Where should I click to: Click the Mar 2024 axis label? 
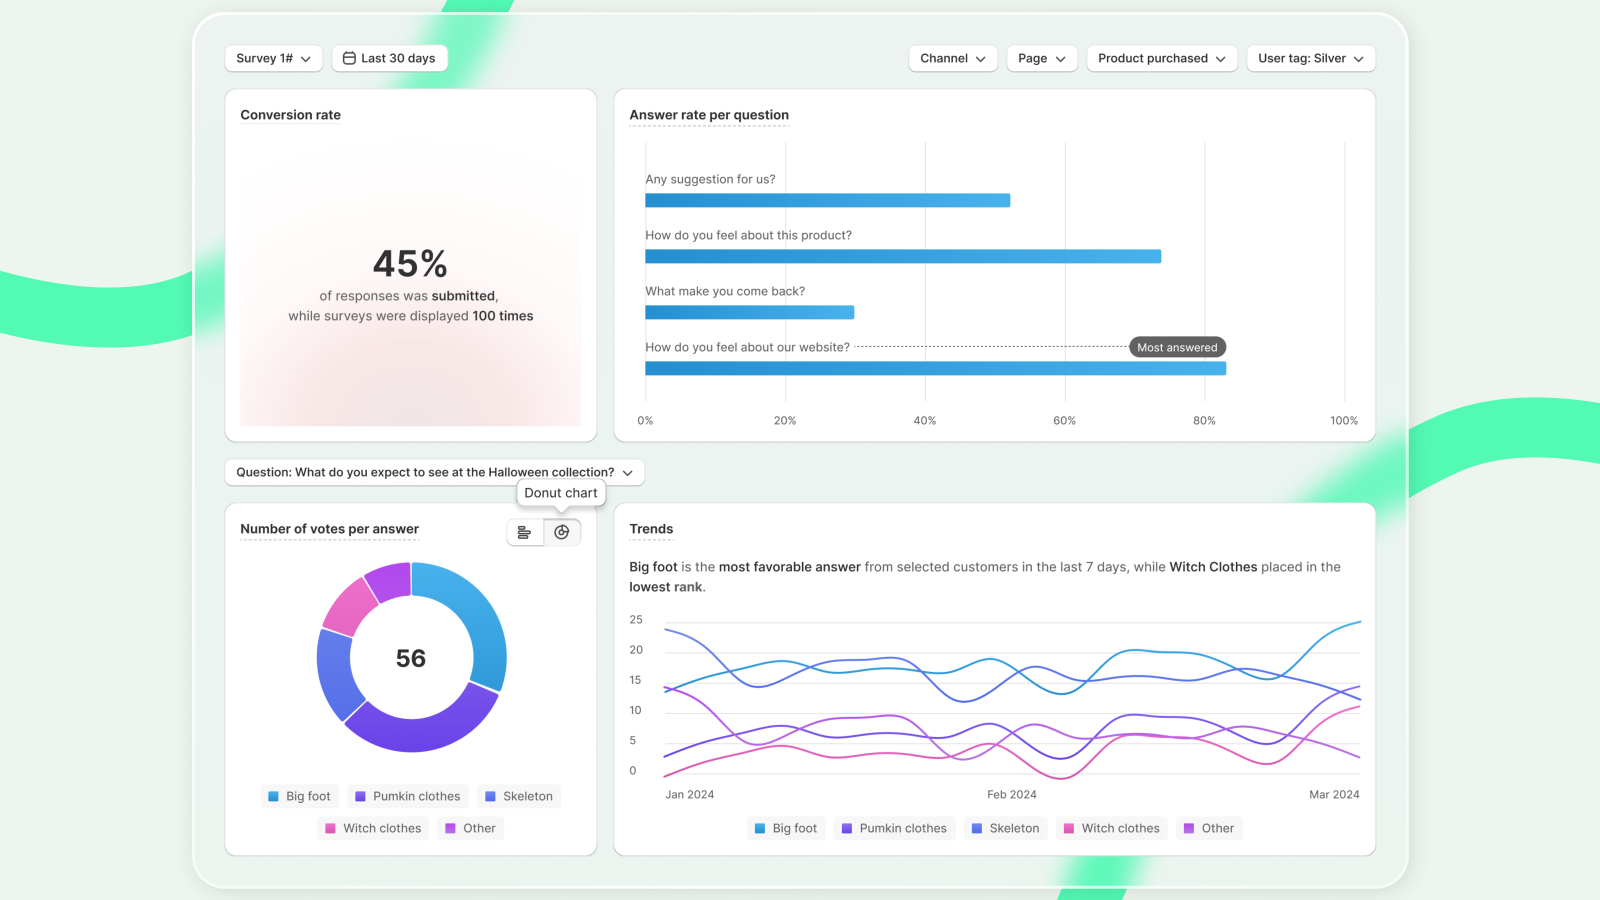click(x=1334, y=795)
